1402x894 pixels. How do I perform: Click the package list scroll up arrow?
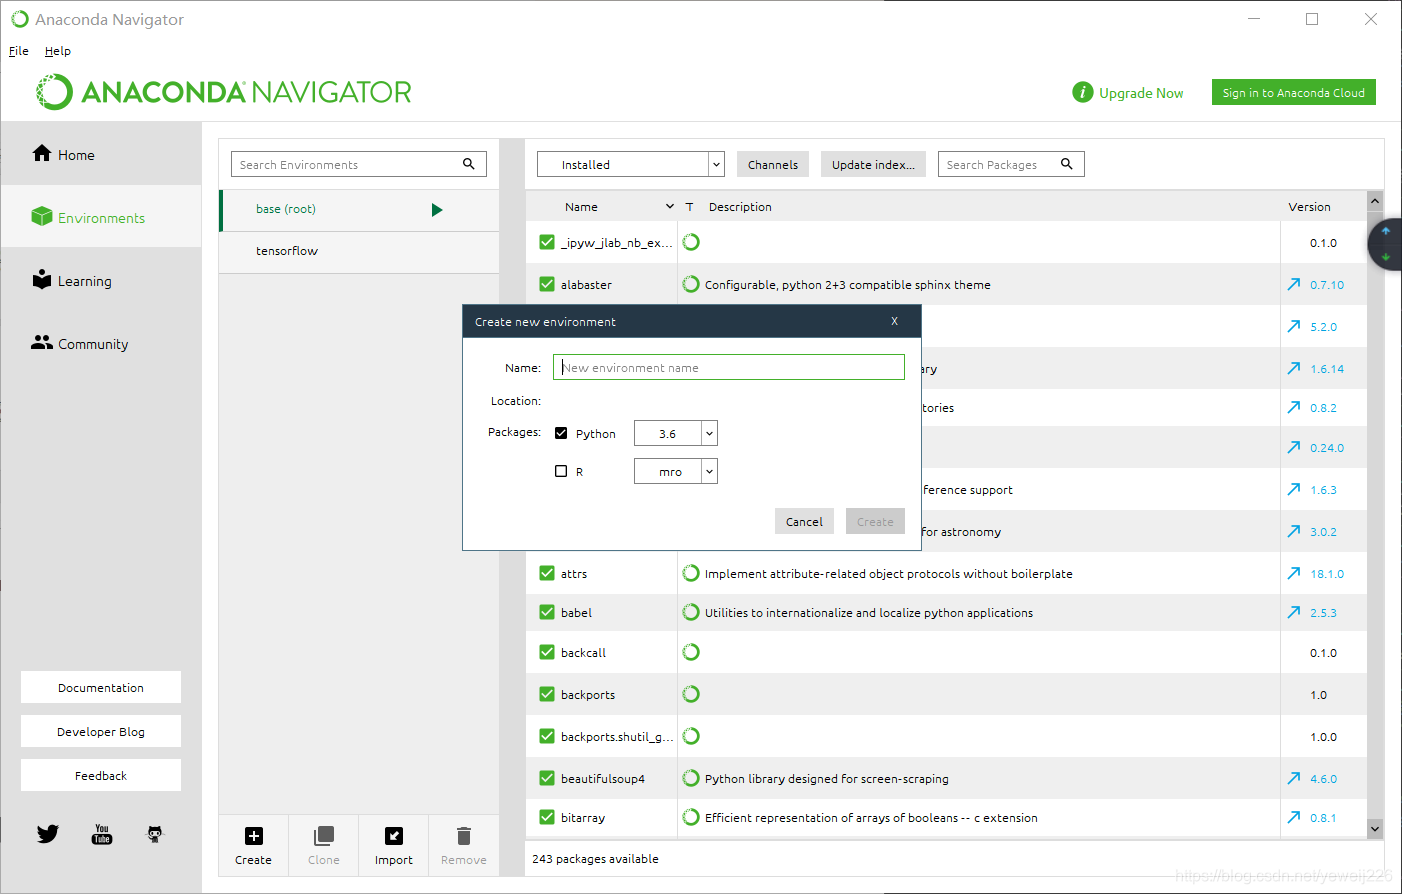pyautogui.click(x=1375, y=201)
